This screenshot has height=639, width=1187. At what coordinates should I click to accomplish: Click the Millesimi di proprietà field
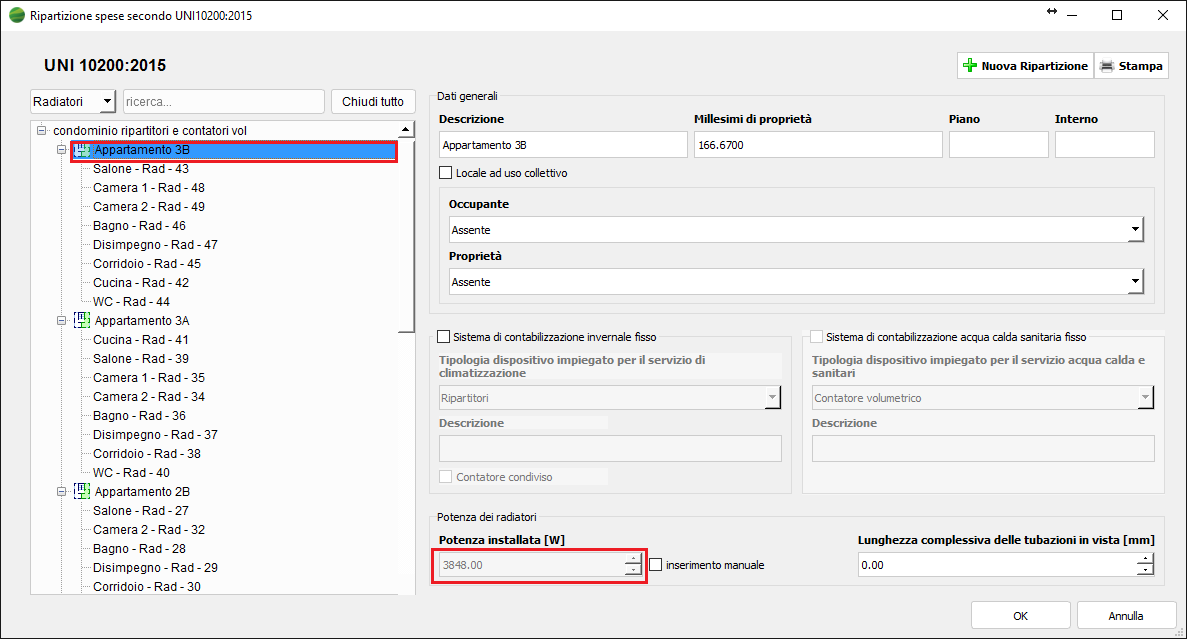pyautogui.click(x=817, y=145)
